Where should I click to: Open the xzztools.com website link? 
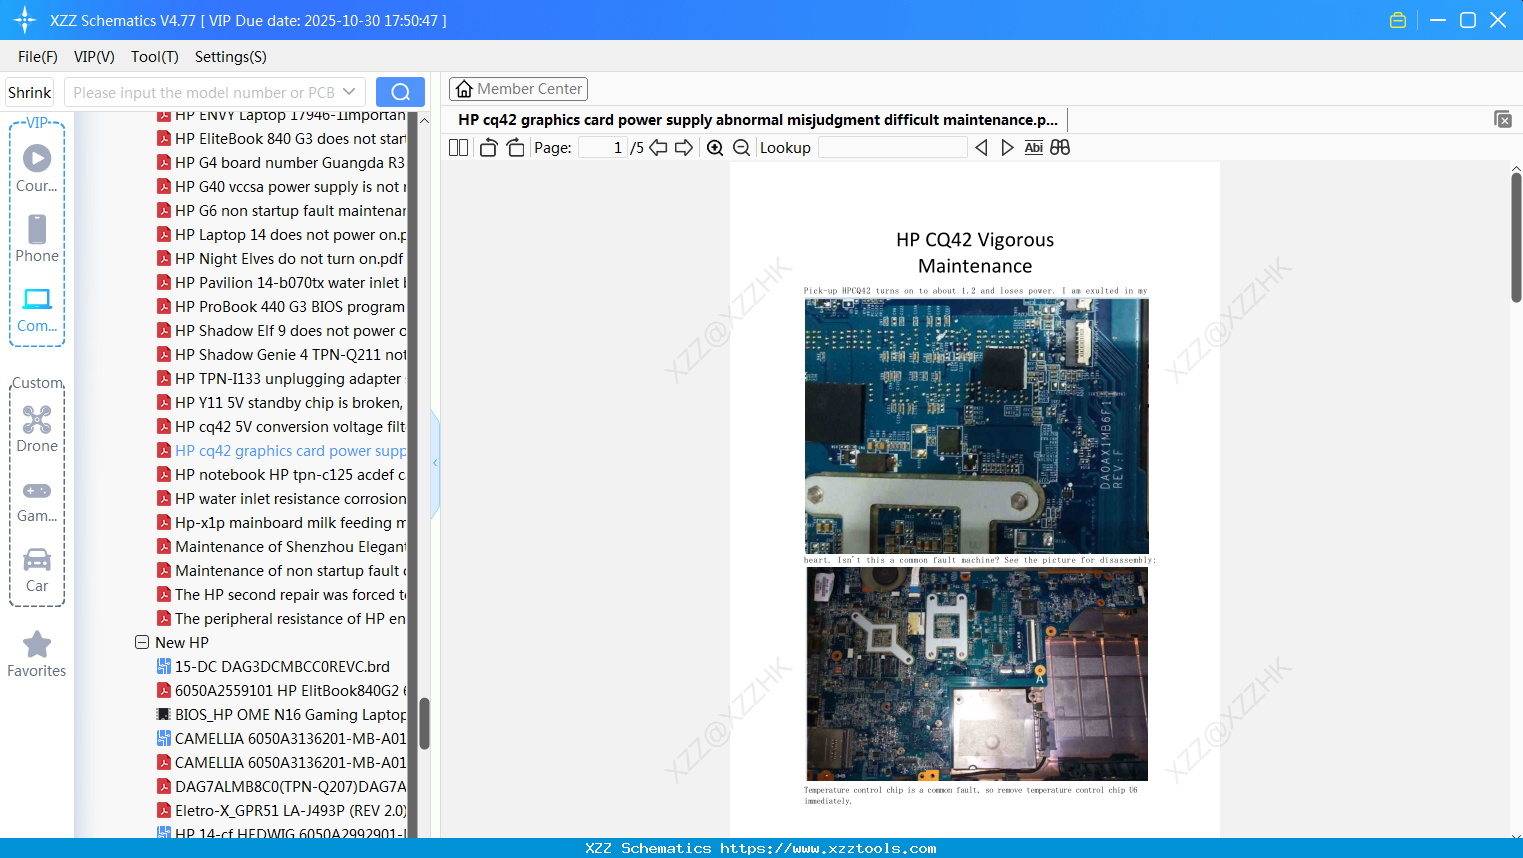[828, 848]
